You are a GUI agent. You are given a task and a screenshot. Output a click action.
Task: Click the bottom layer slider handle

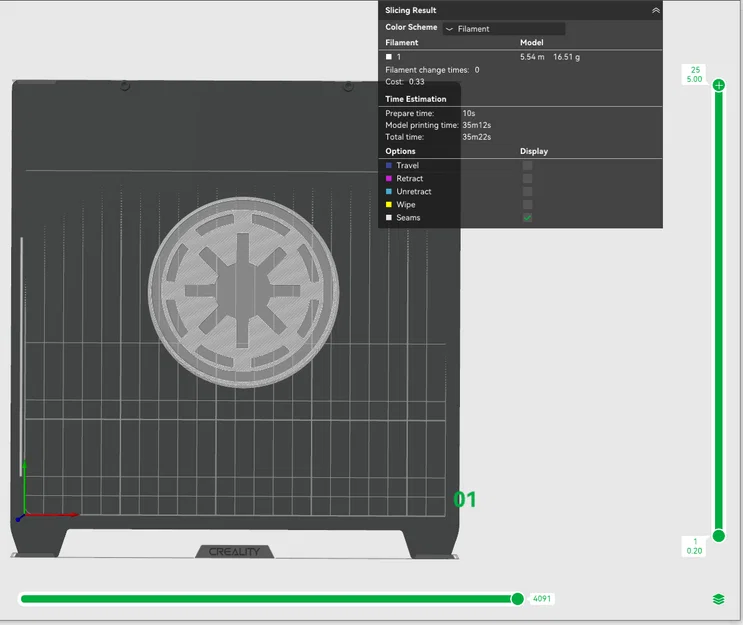tap(718, 536)
